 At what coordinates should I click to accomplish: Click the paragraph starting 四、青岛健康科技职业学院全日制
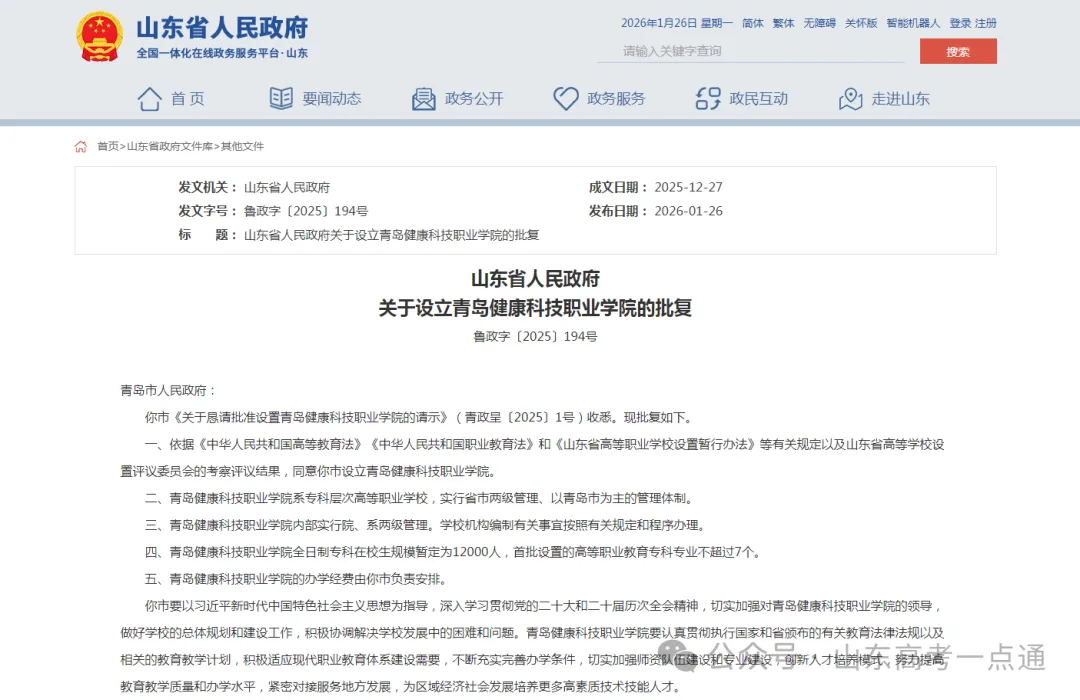click(453, 552)
